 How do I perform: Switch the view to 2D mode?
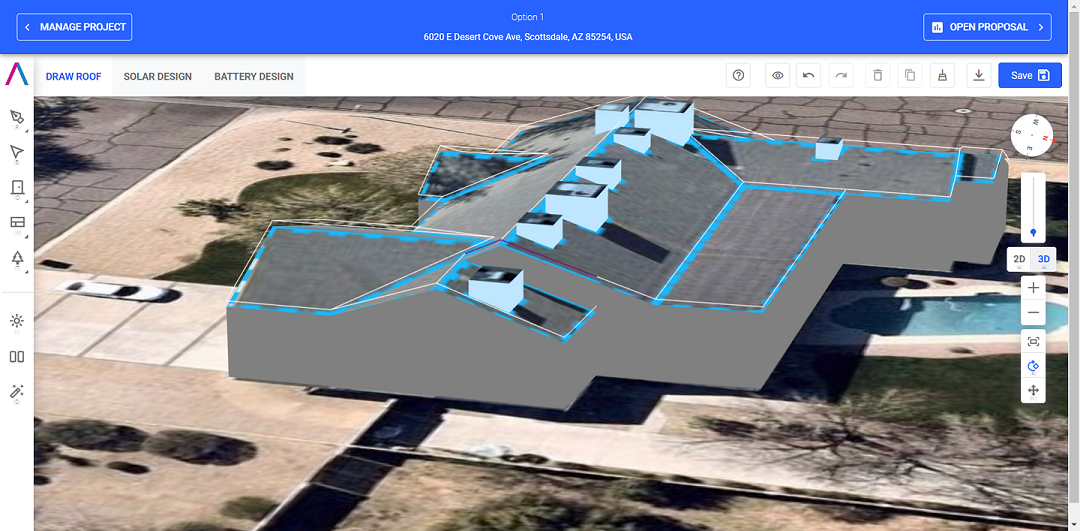1019,259
